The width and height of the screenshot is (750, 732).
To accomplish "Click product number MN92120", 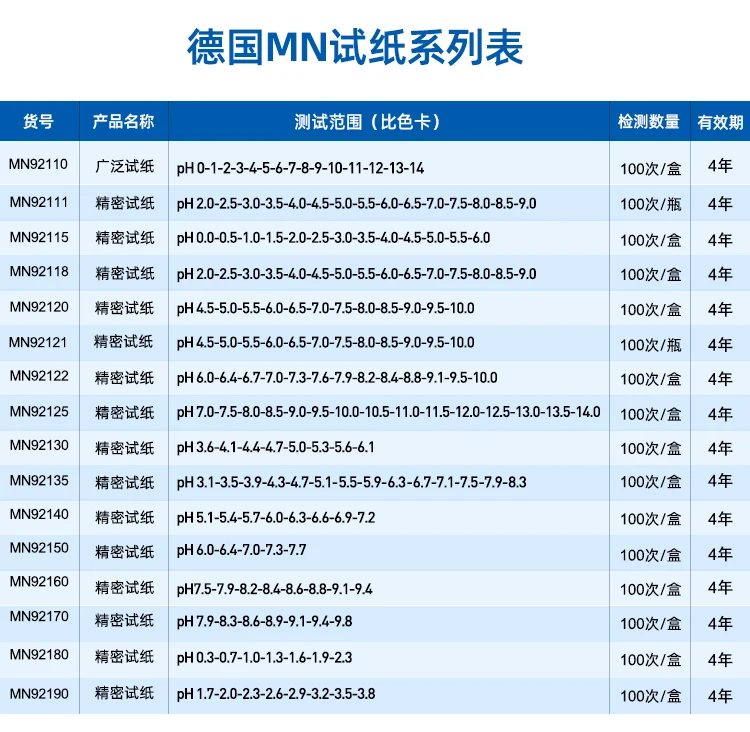I will click(39, 306).
